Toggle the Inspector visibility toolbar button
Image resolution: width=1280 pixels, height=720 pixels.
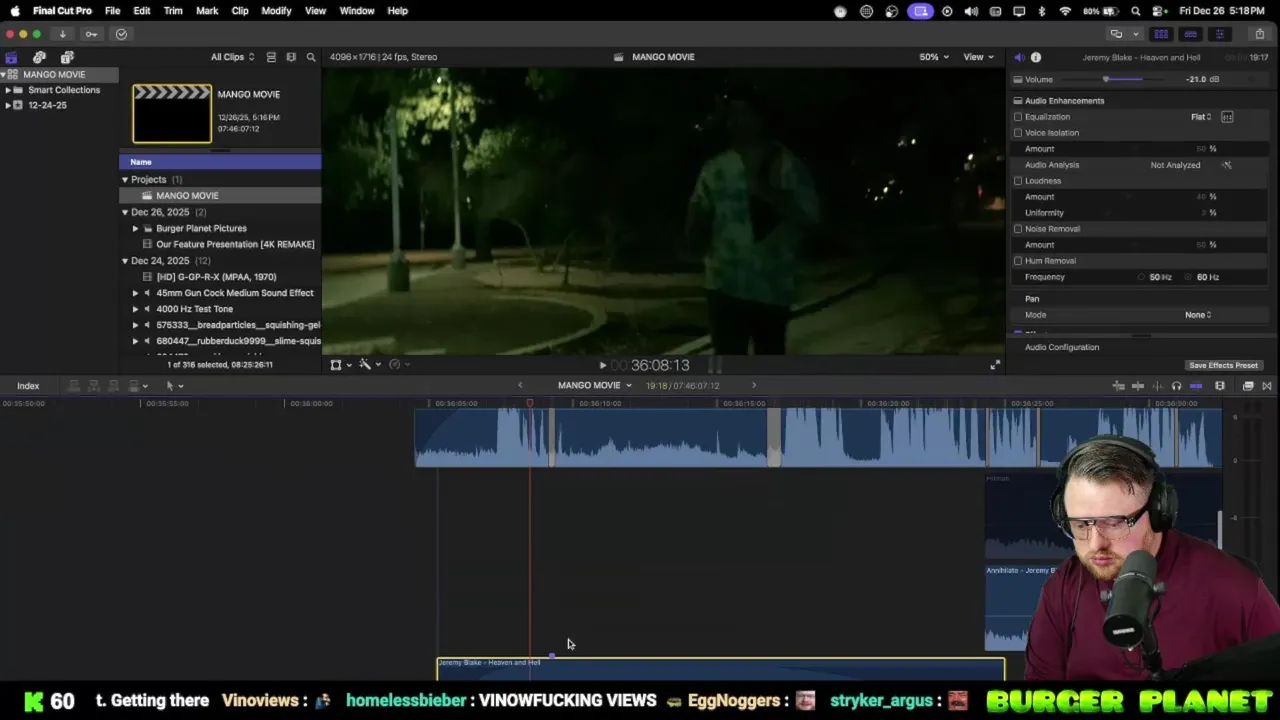[x=1219, y=34]
